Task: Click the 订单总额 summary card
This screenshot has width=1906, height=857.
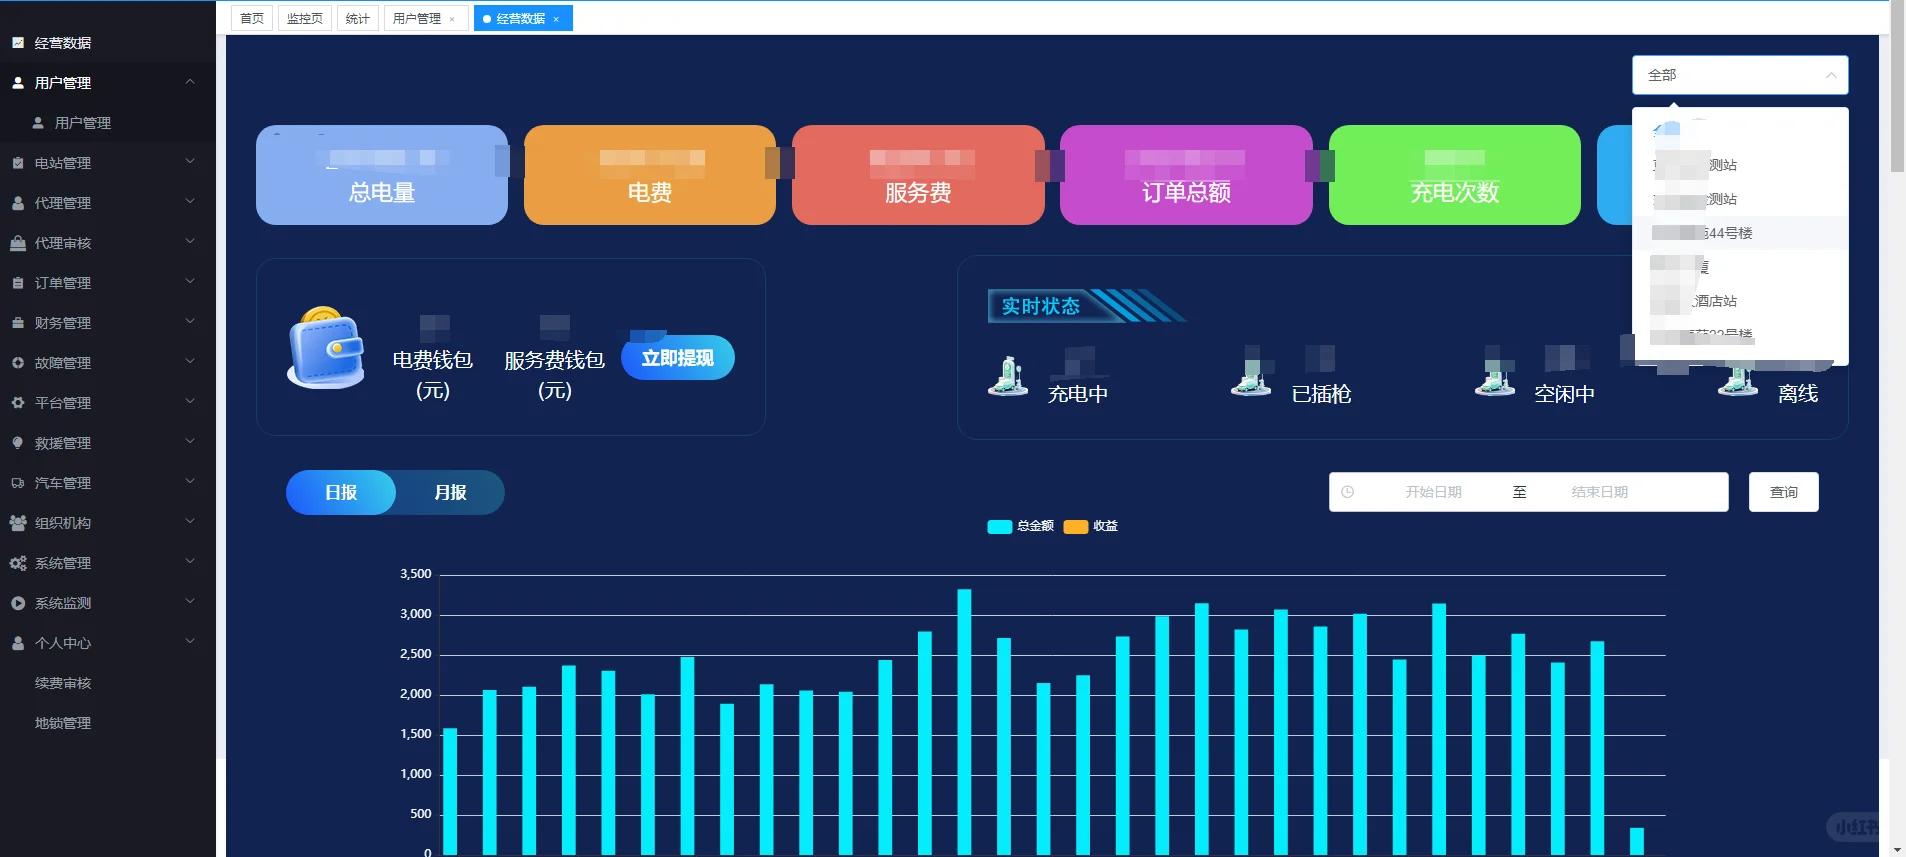Action: coord(1186,175)
